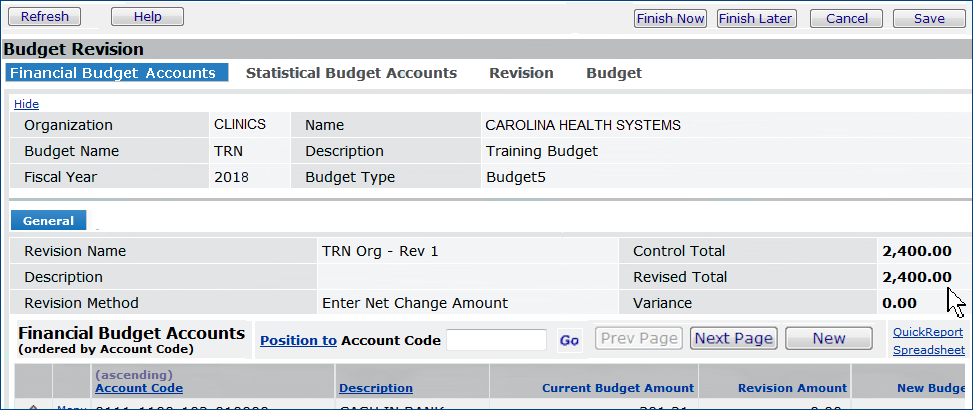The height and width of the screenshot is (410, 973).
Task: Select the General sub-tab
Action: point(48,221)
